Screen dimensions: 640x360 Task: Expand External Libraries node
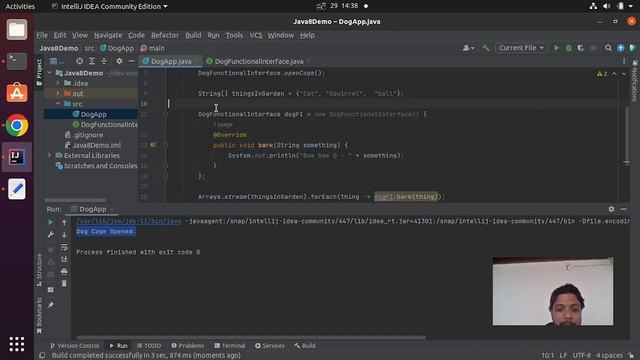(x=50, y=156)
